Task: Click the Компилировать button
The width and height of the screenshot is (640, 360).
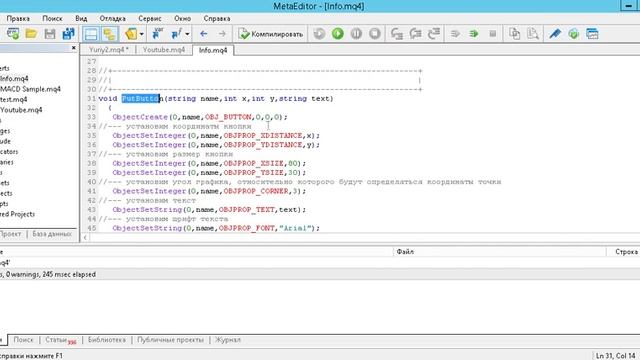Action: click(271, 34)
